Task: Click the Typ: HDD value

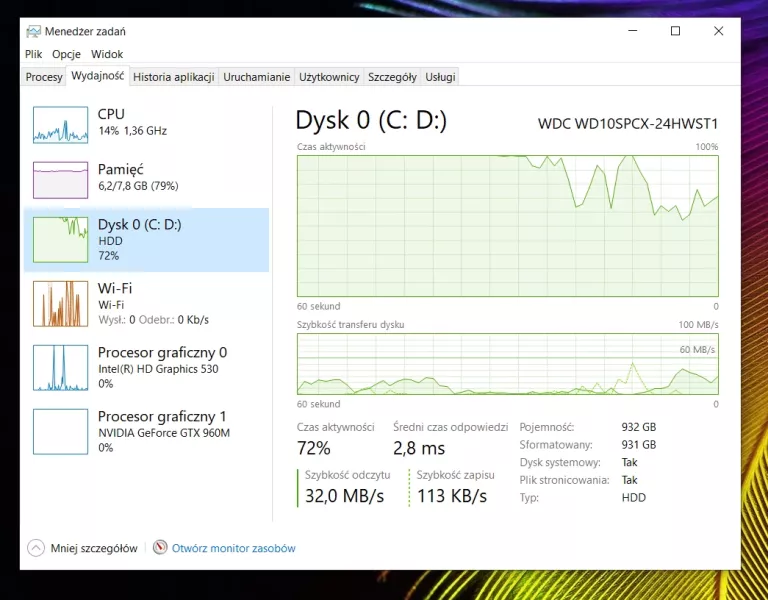Action: (634, 498)
